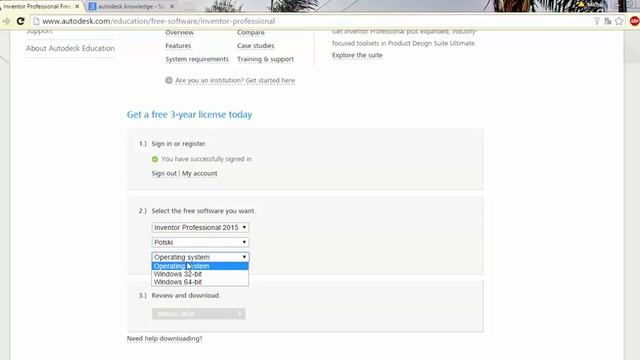
Task: Open the Training & support link
Action: (x=265, y=59)
